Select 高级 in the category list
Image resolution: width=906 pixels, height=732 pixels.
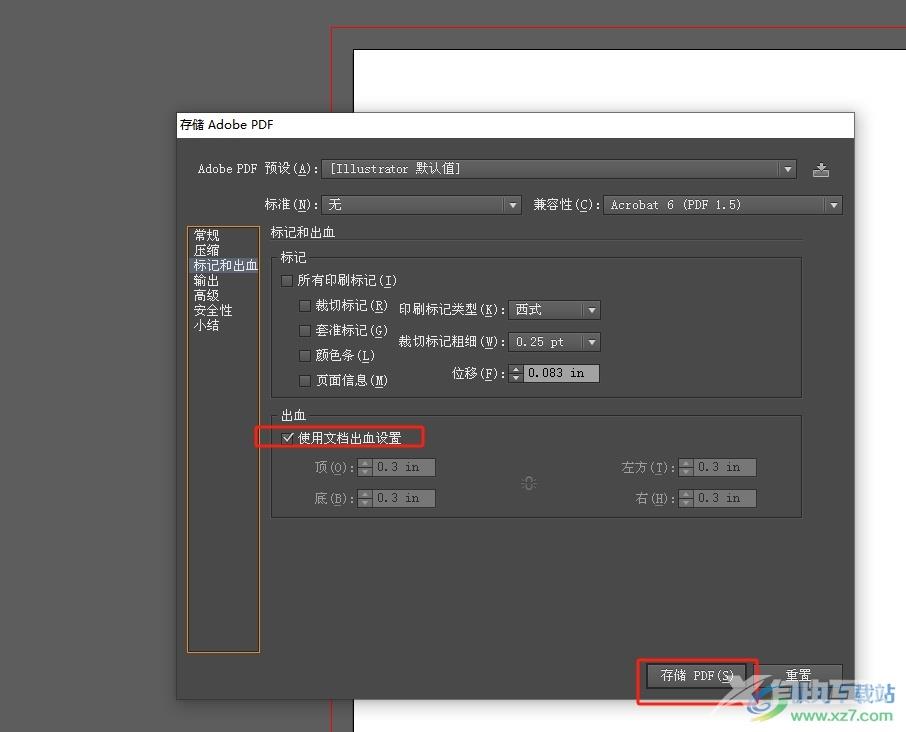(x=206, y=295)
